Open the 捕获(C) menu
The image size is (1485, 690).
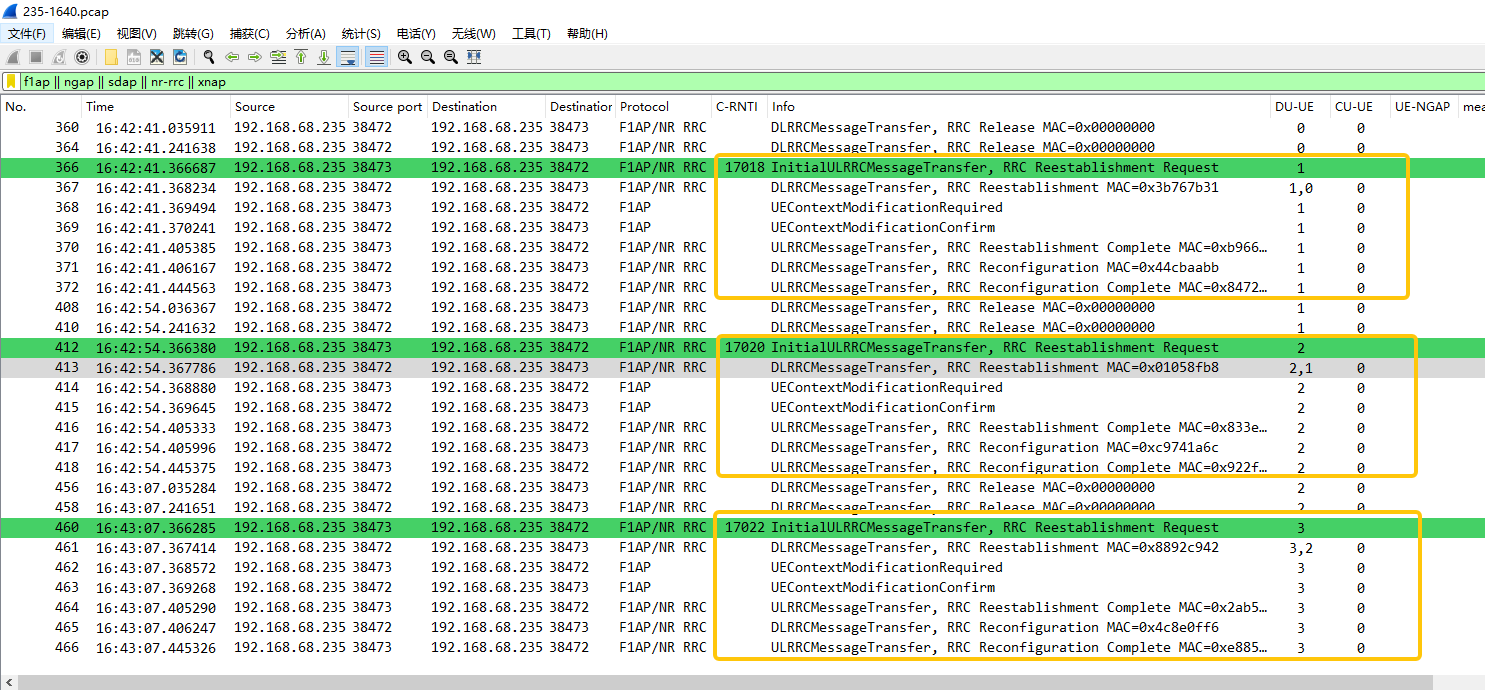[x=249, y=34]
